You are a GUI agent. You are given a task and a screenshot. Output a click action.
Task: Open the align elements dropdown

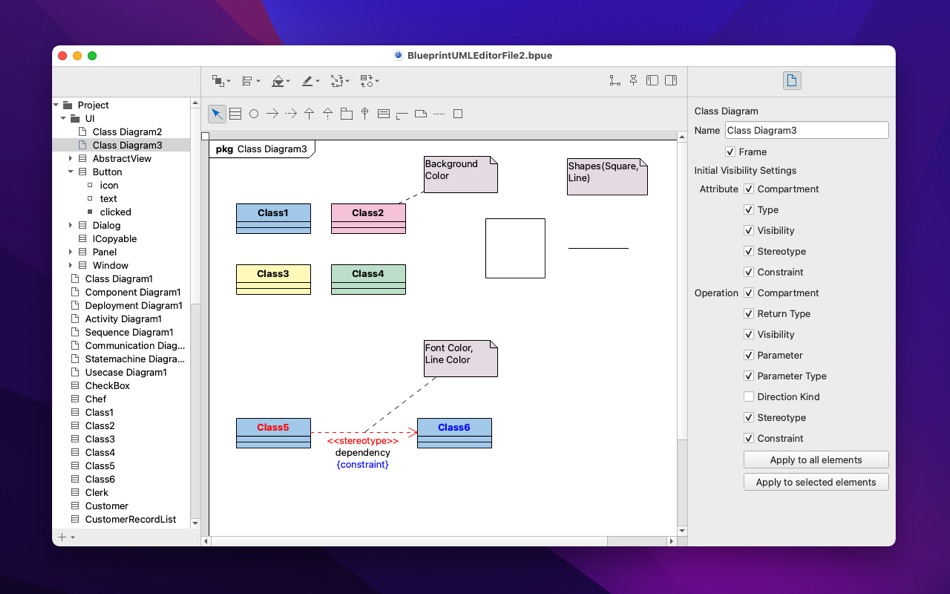coord(250,81)
